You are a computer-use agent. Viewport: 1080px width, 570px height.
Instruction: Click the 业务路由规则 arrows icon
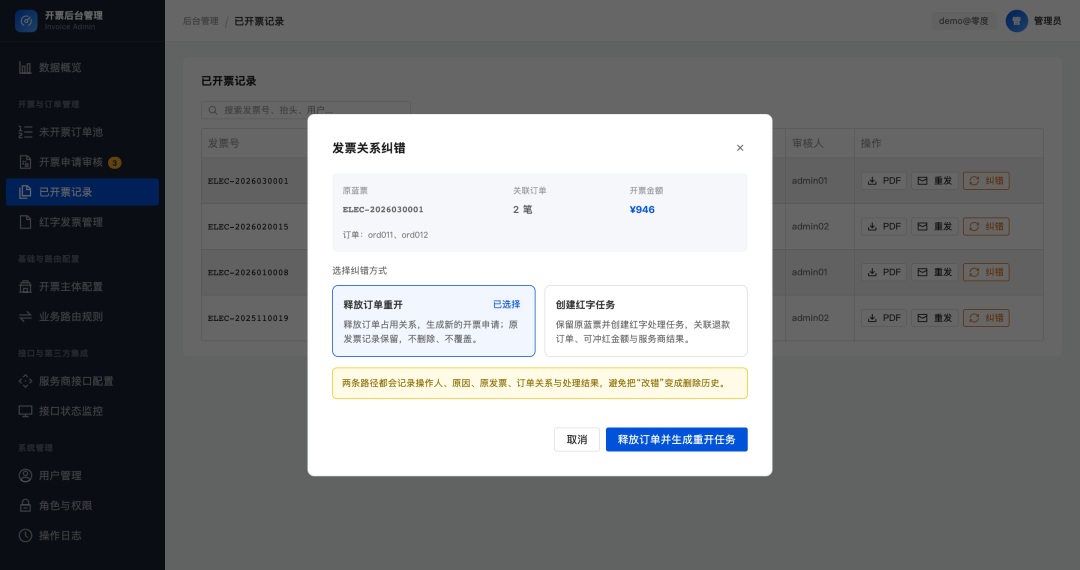pyautogui.click(x=25, y=317)
